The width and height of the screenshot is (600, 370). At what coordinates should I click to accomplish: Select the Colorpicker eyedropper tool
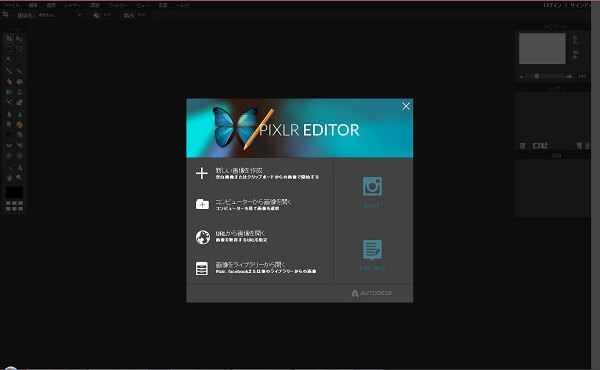9,168
